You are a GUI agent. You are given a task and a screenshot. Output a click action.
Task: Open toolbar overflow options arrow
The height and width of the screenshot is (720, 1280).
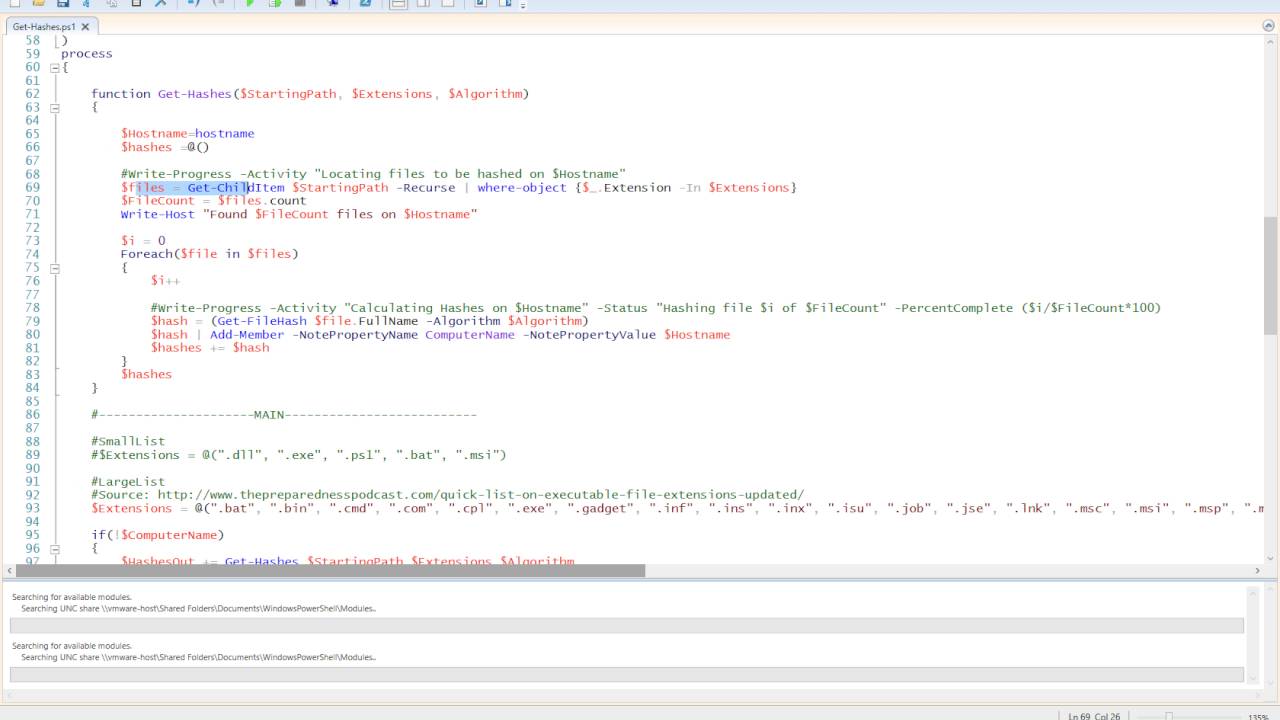click(522, 6)
